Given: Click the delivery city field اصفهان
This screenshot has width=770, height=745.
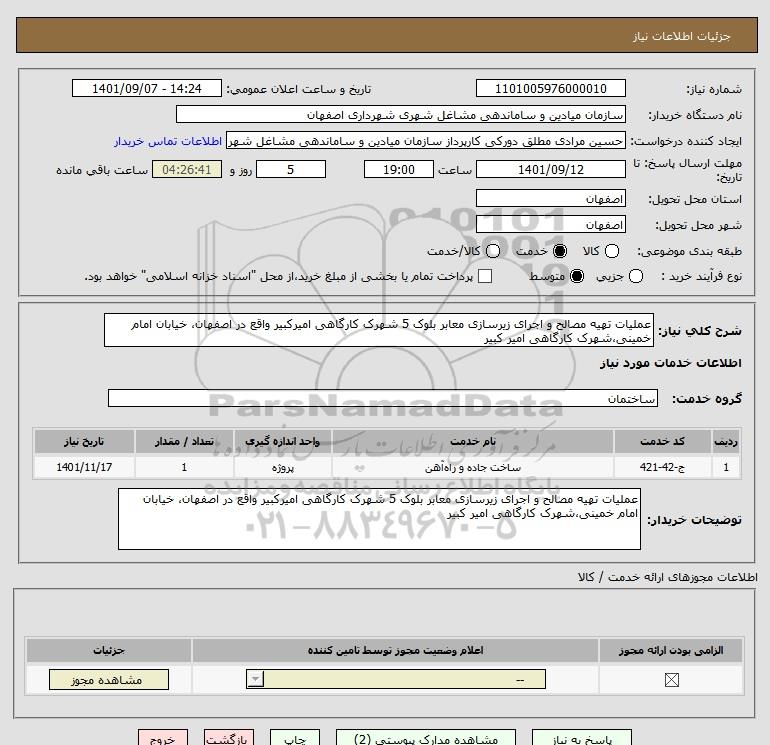Looking at the screenshot, I should 550,224.
